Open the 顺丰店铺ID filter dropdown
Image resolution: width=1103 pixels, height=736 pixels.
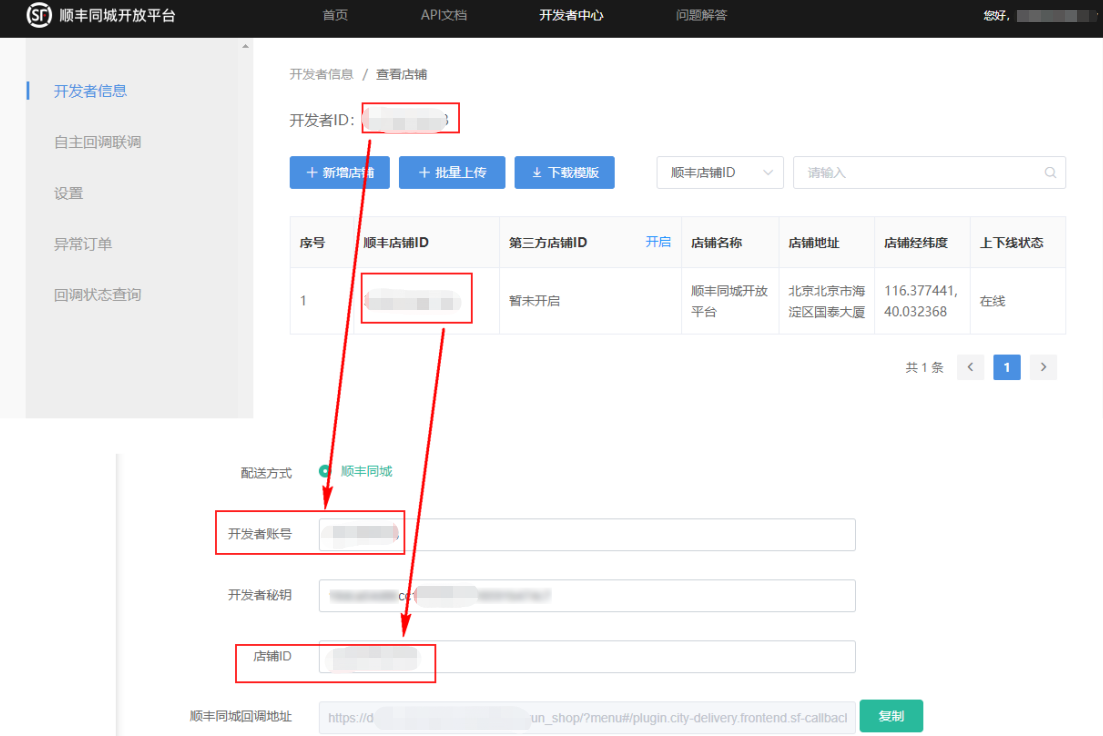click(720, 172)
